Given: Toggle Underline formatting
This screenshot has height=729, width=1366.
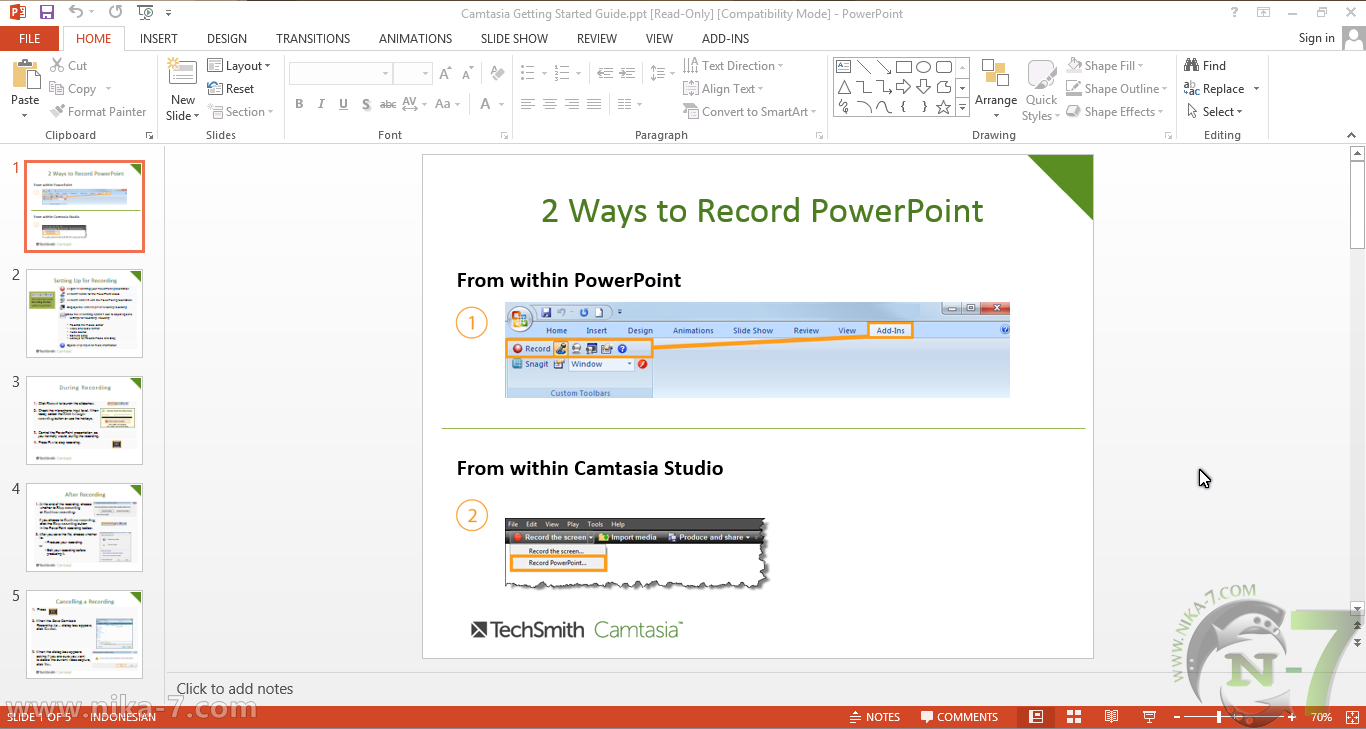Looking at the screenshot, I should (x=343, y=104).
